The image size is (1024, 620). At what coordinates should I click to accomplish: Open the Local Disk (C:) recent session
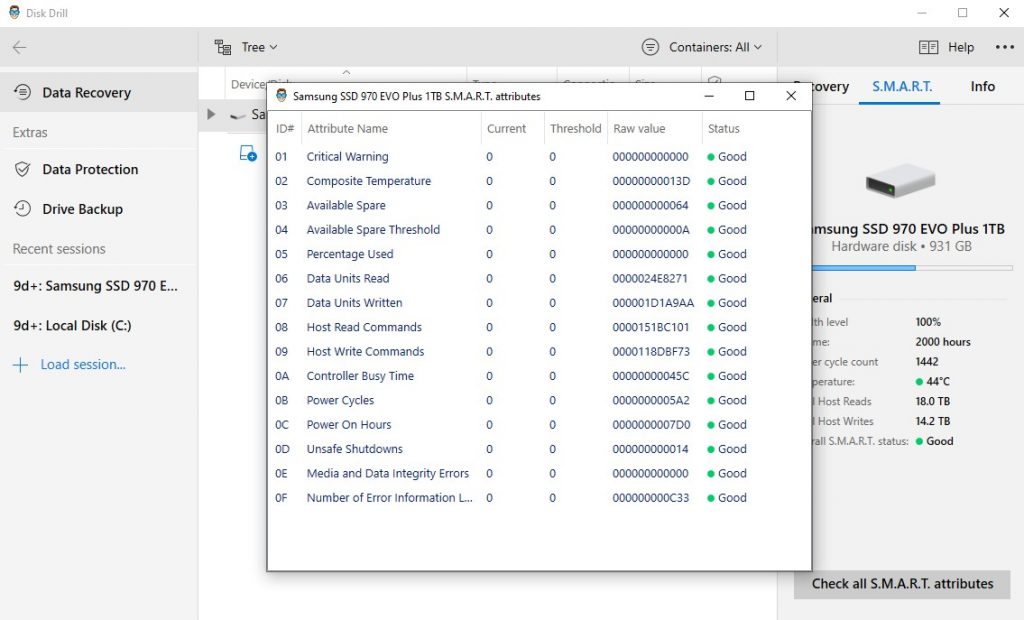coord(72,325)
